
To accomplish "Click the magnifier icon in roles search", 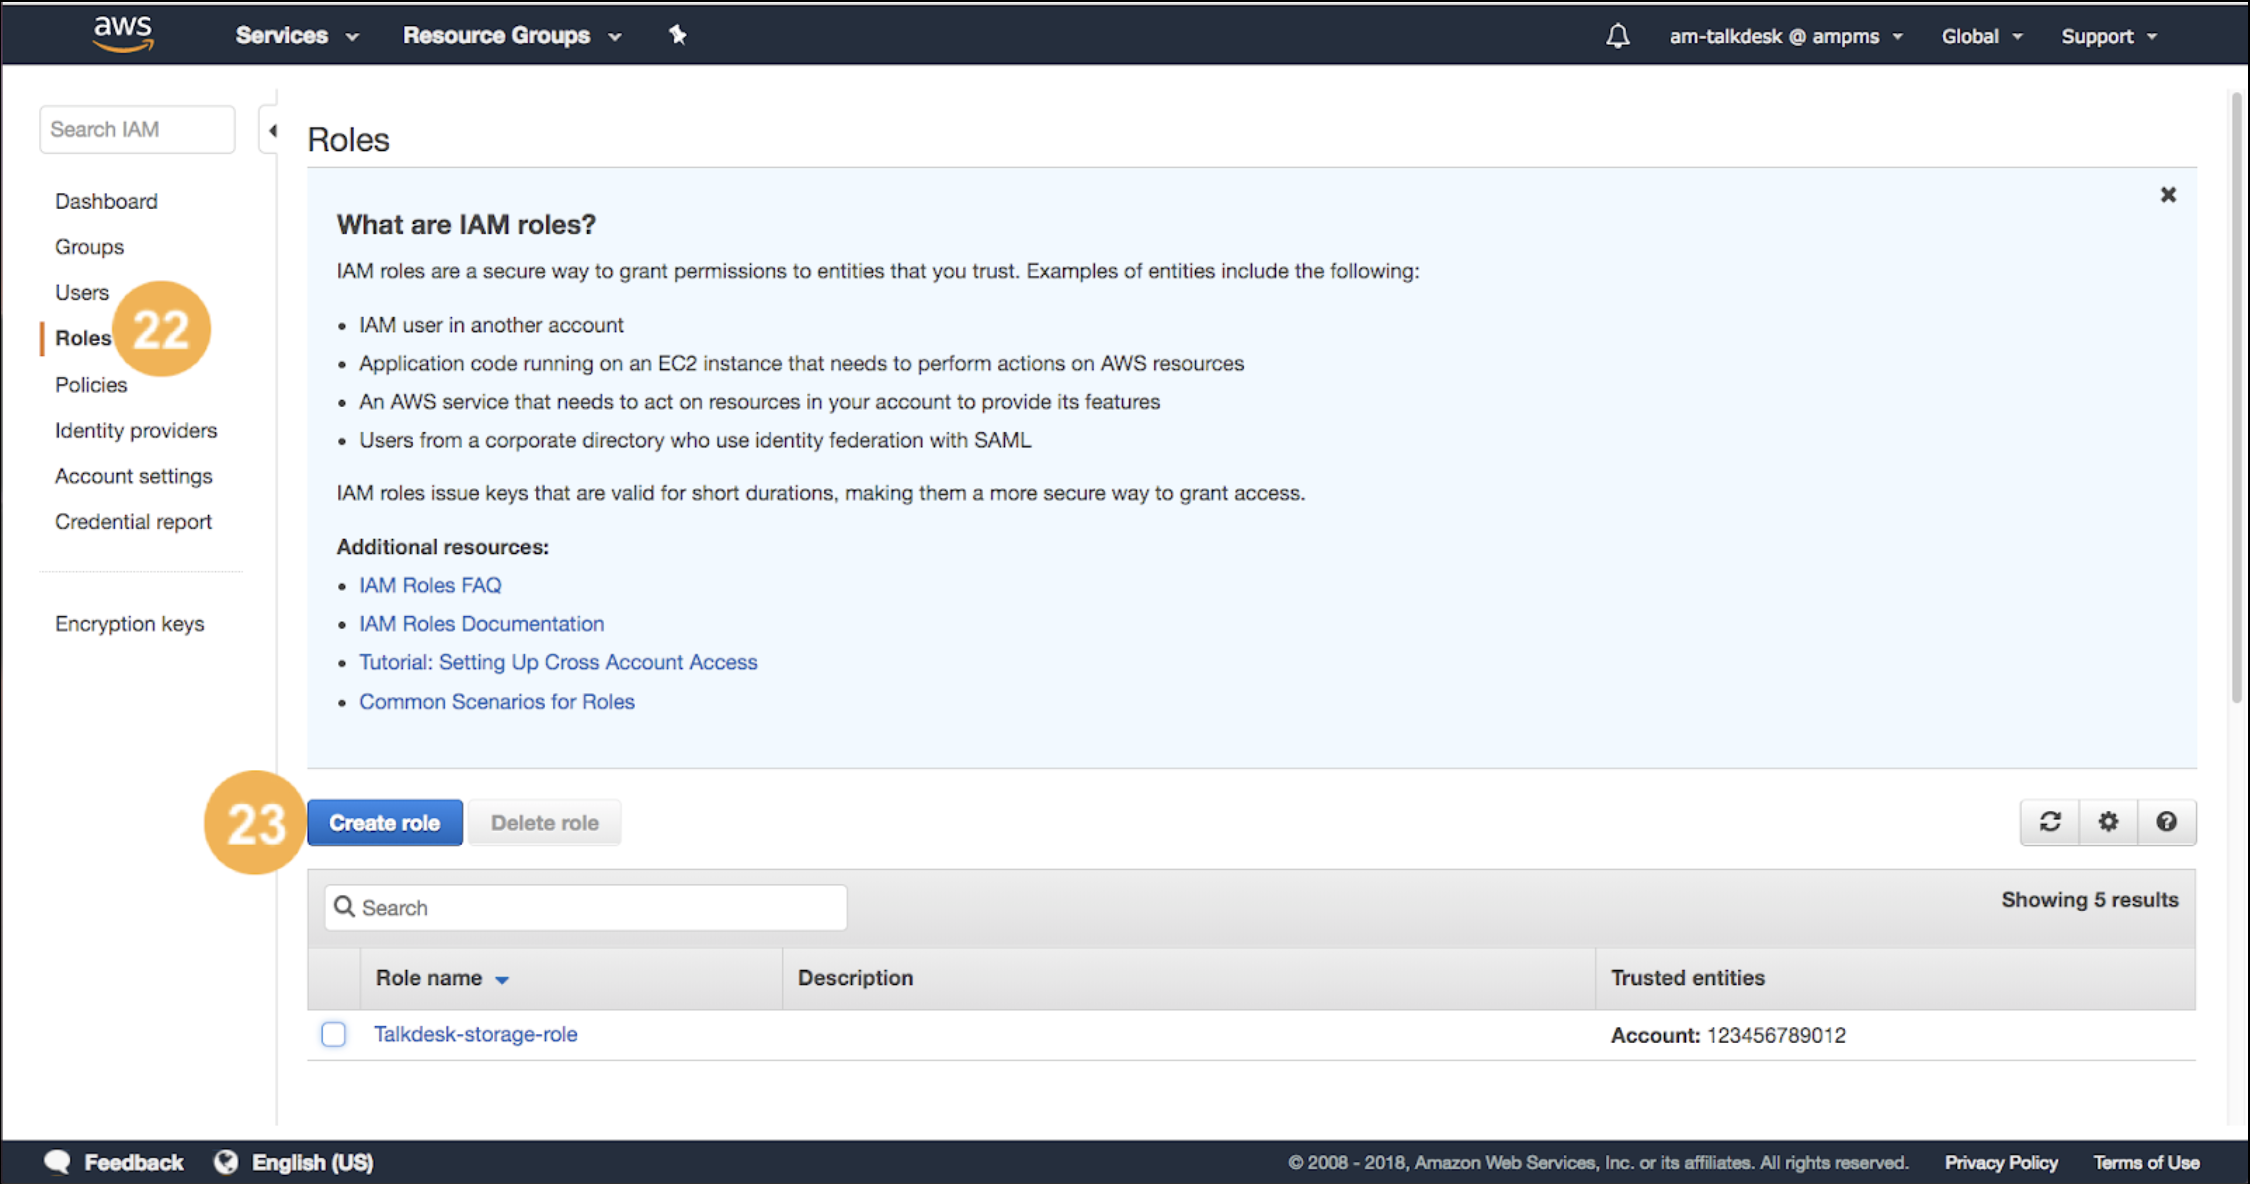I will [344, 906].
